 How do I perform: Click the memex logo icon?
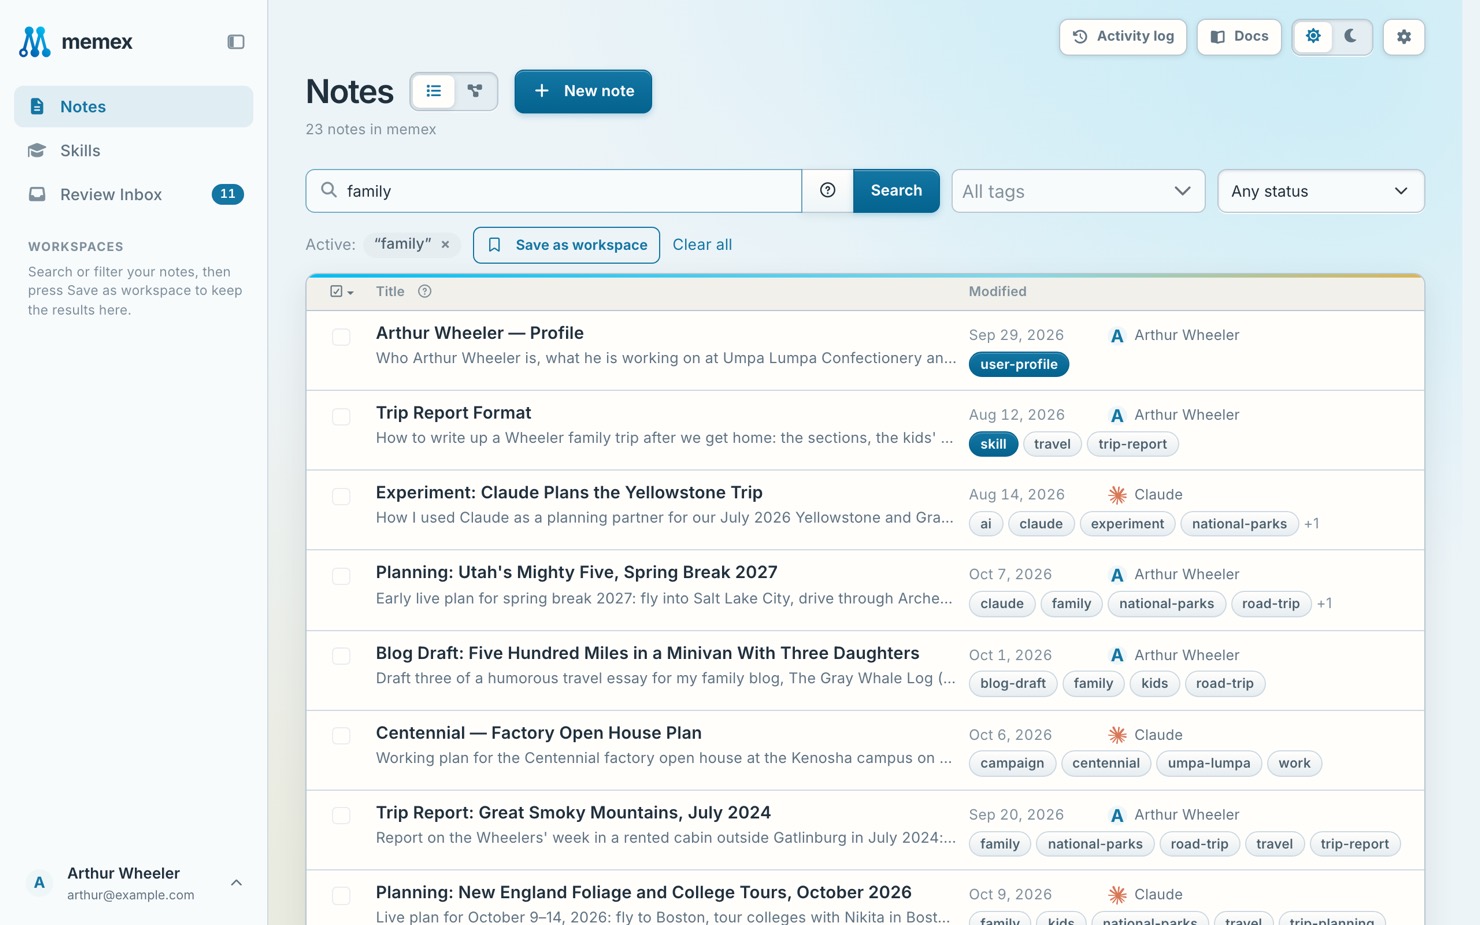(x=35, y=41)
